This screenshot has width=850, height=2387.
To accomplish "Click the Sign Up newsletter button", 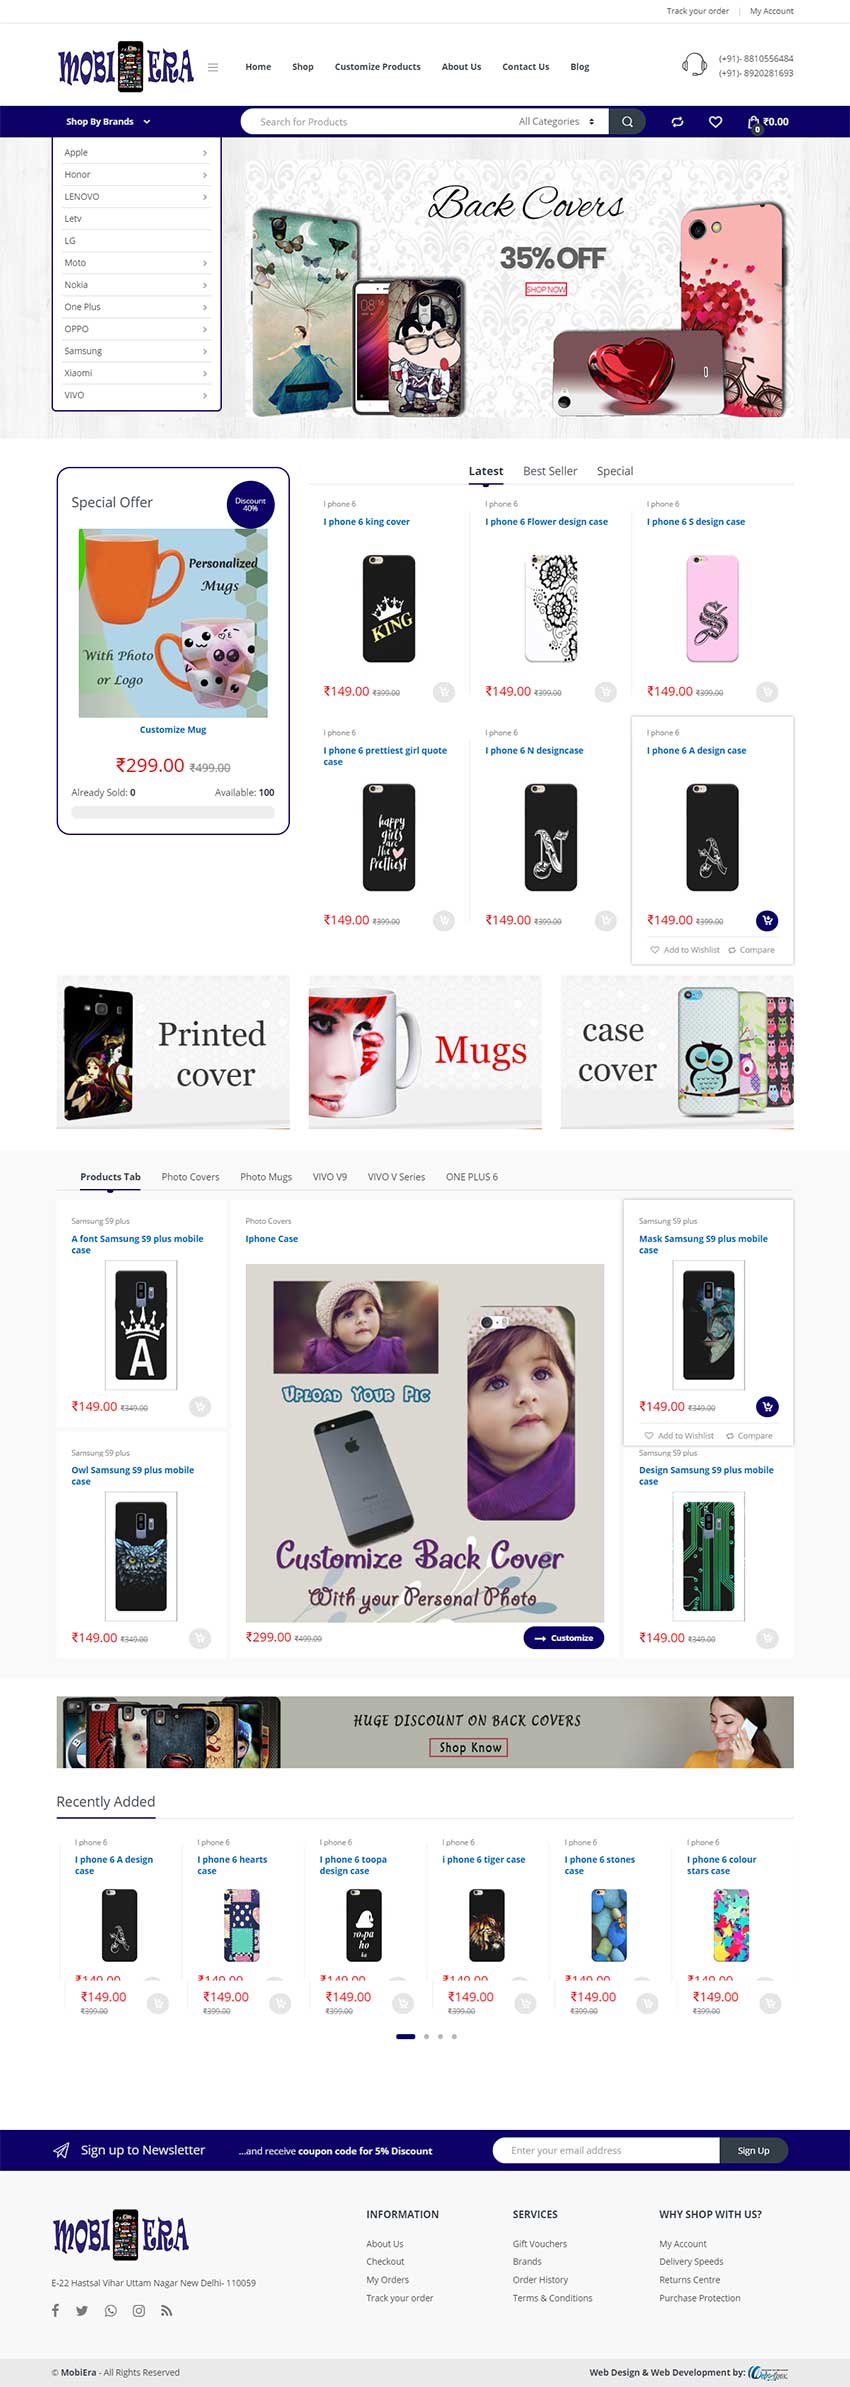I will click(753, 2151).
